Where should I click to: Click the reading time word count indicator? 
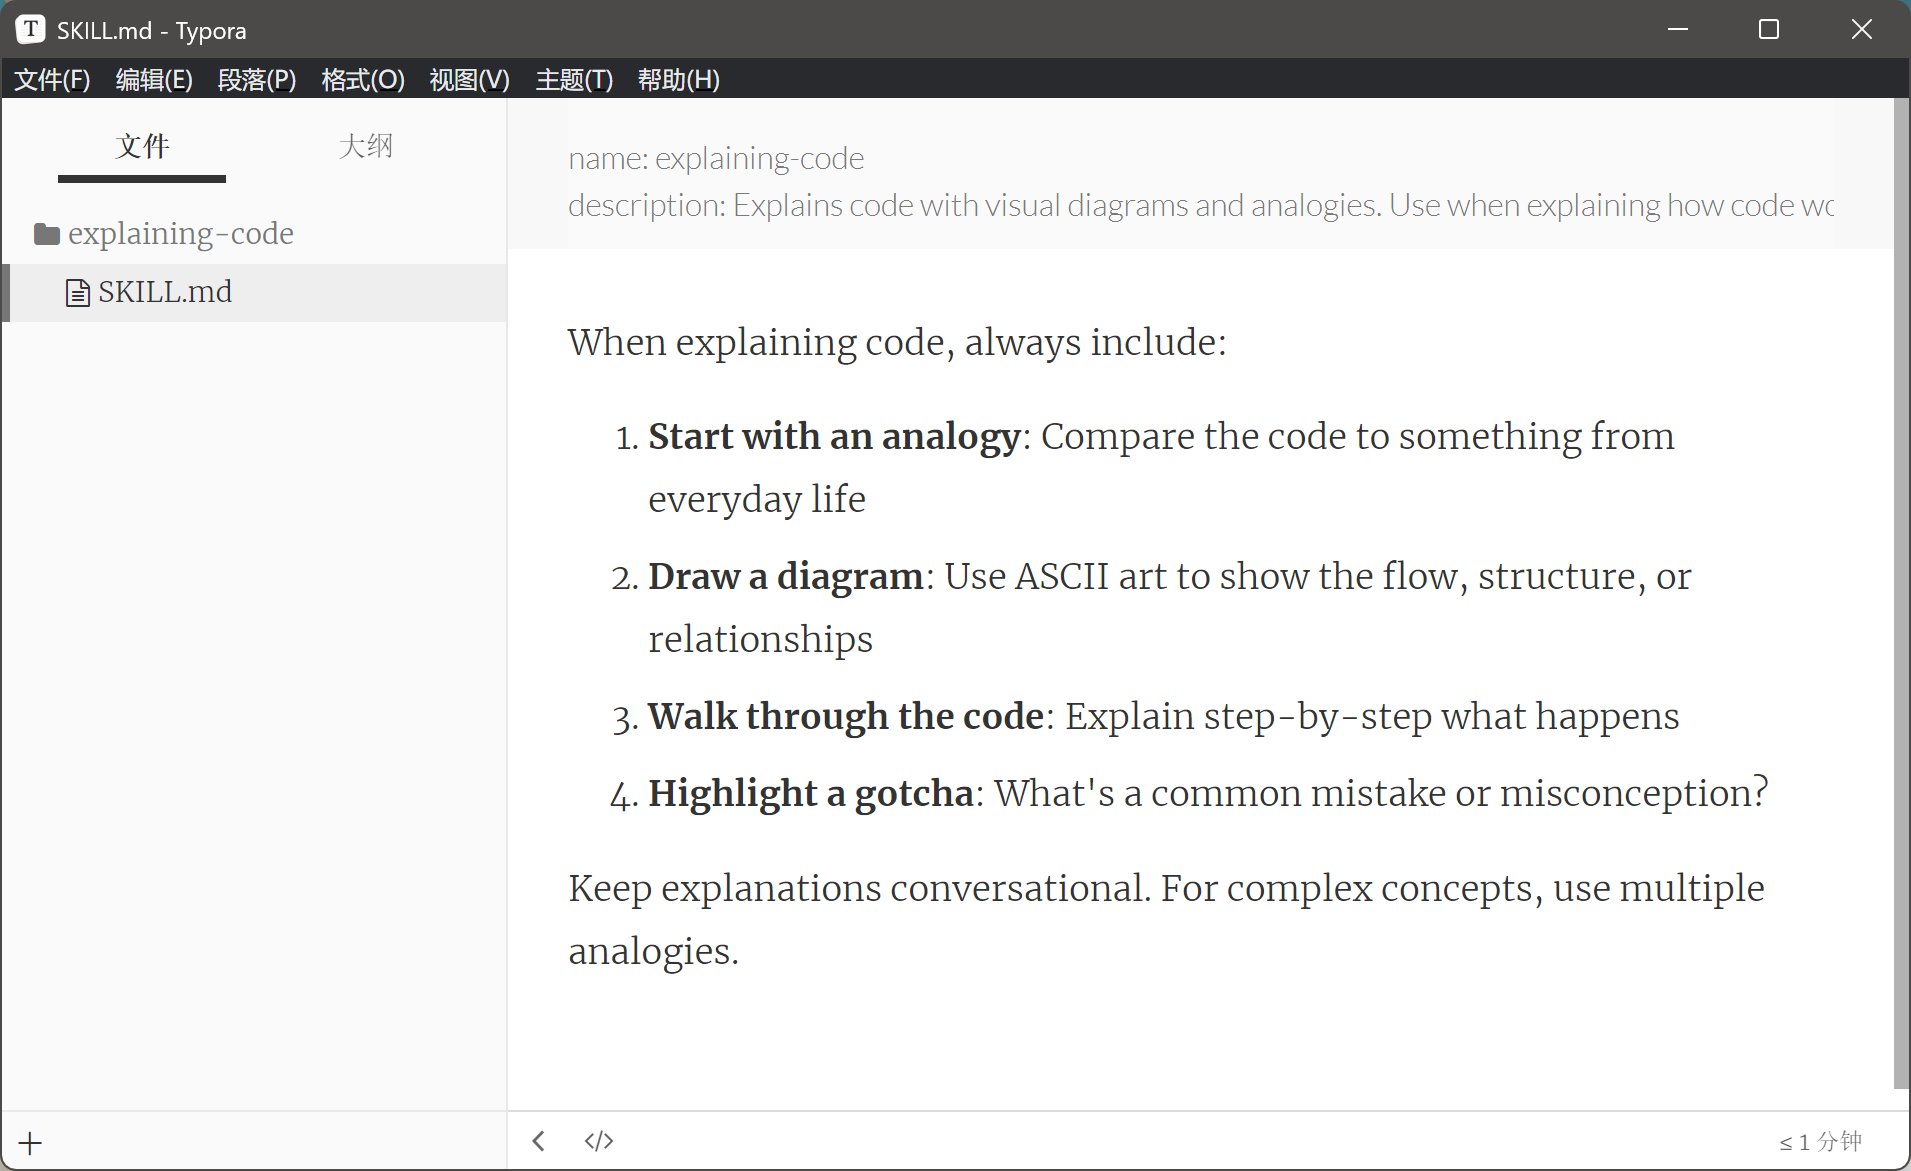pos(1820,1141)
